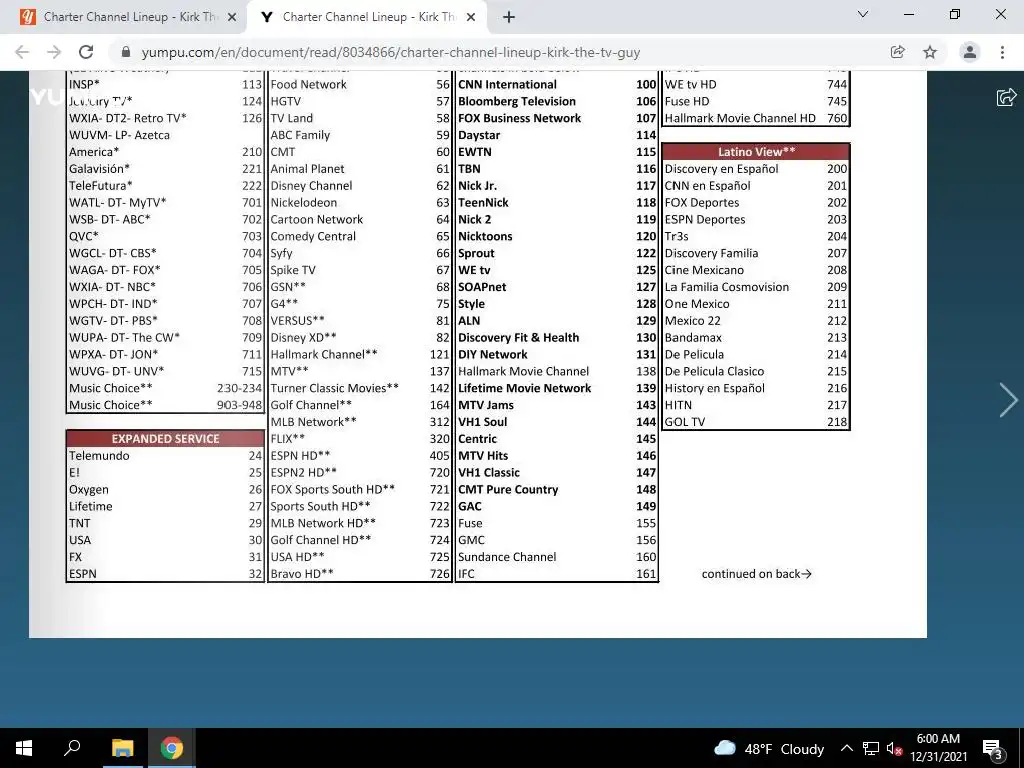This screenshot has height=768, width=1024.
Task: Open the notification center icon
Action: [993, 748]
